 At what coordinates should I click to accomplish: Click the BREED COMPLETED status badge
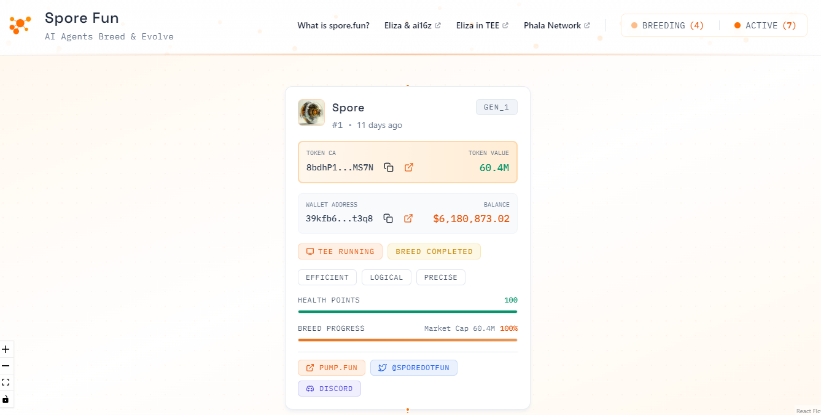tap(434, 251)
